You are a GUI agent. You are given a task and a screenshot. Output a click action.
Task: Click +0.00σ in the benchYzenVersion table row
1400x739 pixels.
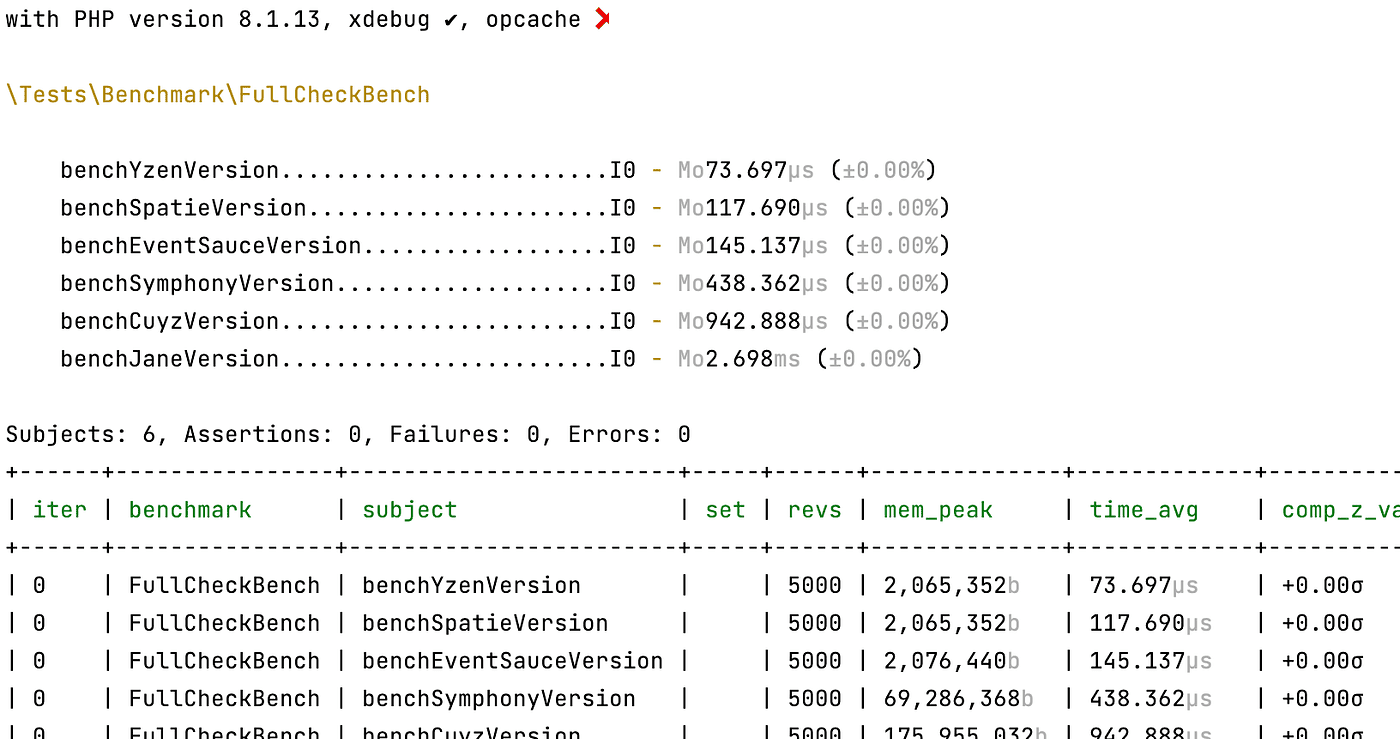pyautogui.click(x=1323, y=585)
